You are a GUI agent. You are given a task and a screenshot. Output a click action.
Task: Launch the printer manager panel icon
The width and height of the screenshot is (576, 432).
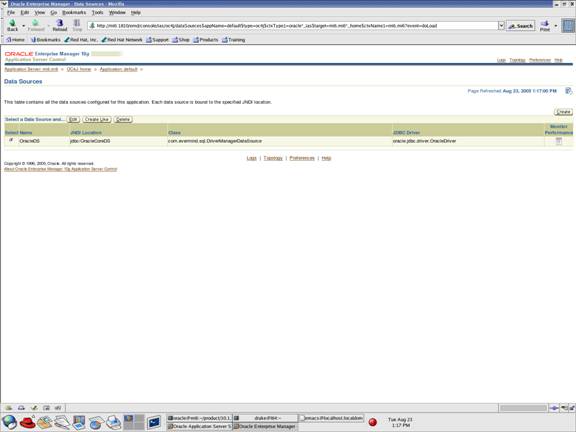pyautogui.click(x=114, y=422)
